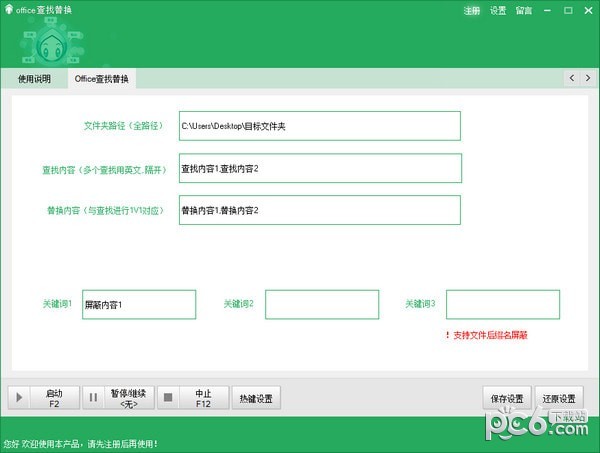Click the pause icon beside 暂停/继续
The height and width of the screenshot is (453, 600).
(93, 398)
